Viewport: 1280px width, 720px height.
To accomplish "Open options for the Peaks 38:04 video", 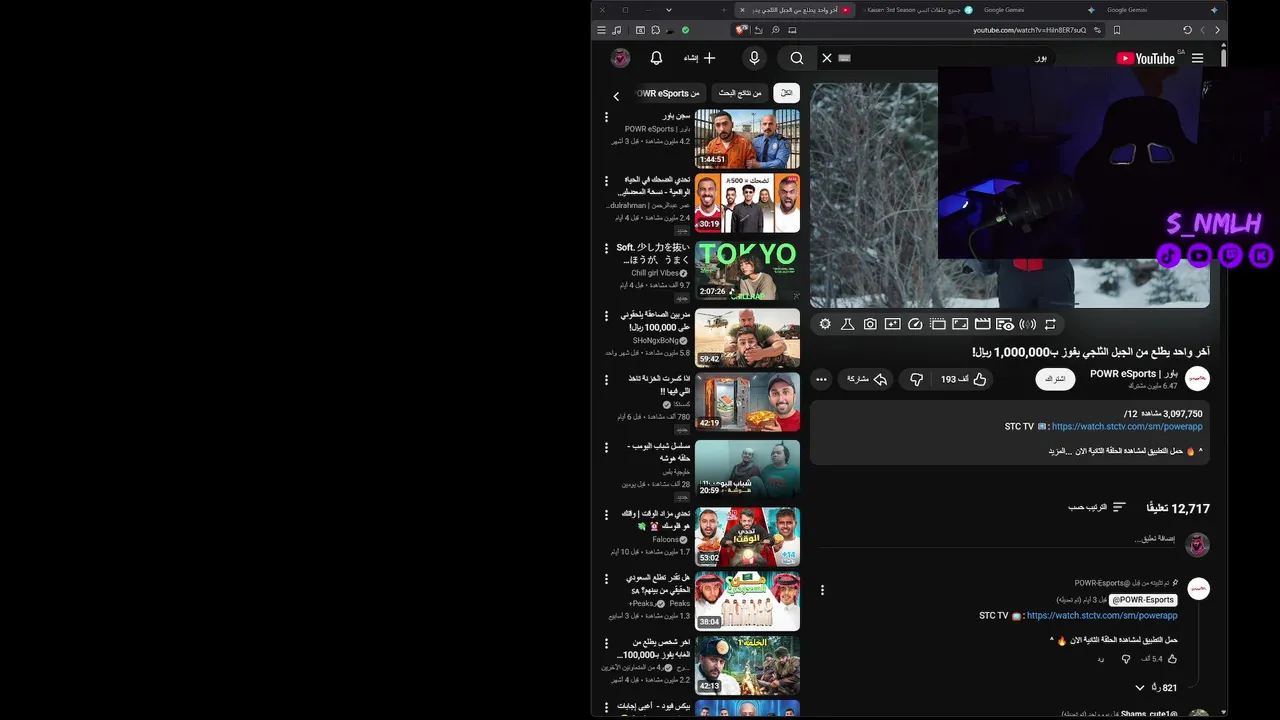I will [606, 578].
